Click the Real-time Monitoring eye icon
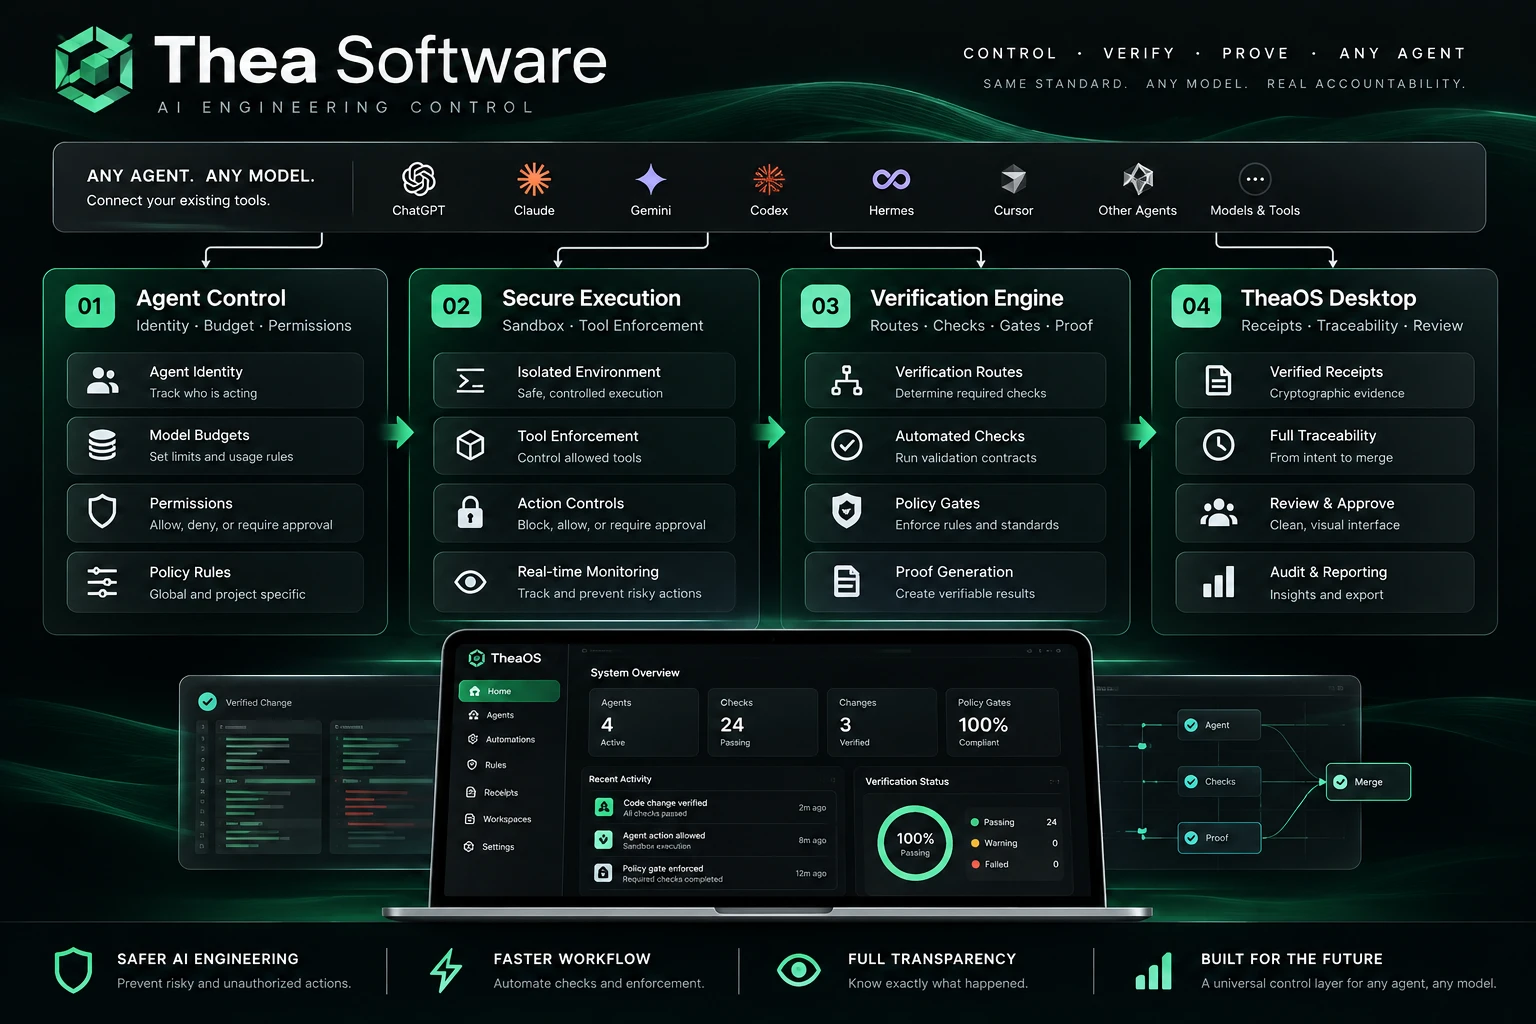 [470, 582]
